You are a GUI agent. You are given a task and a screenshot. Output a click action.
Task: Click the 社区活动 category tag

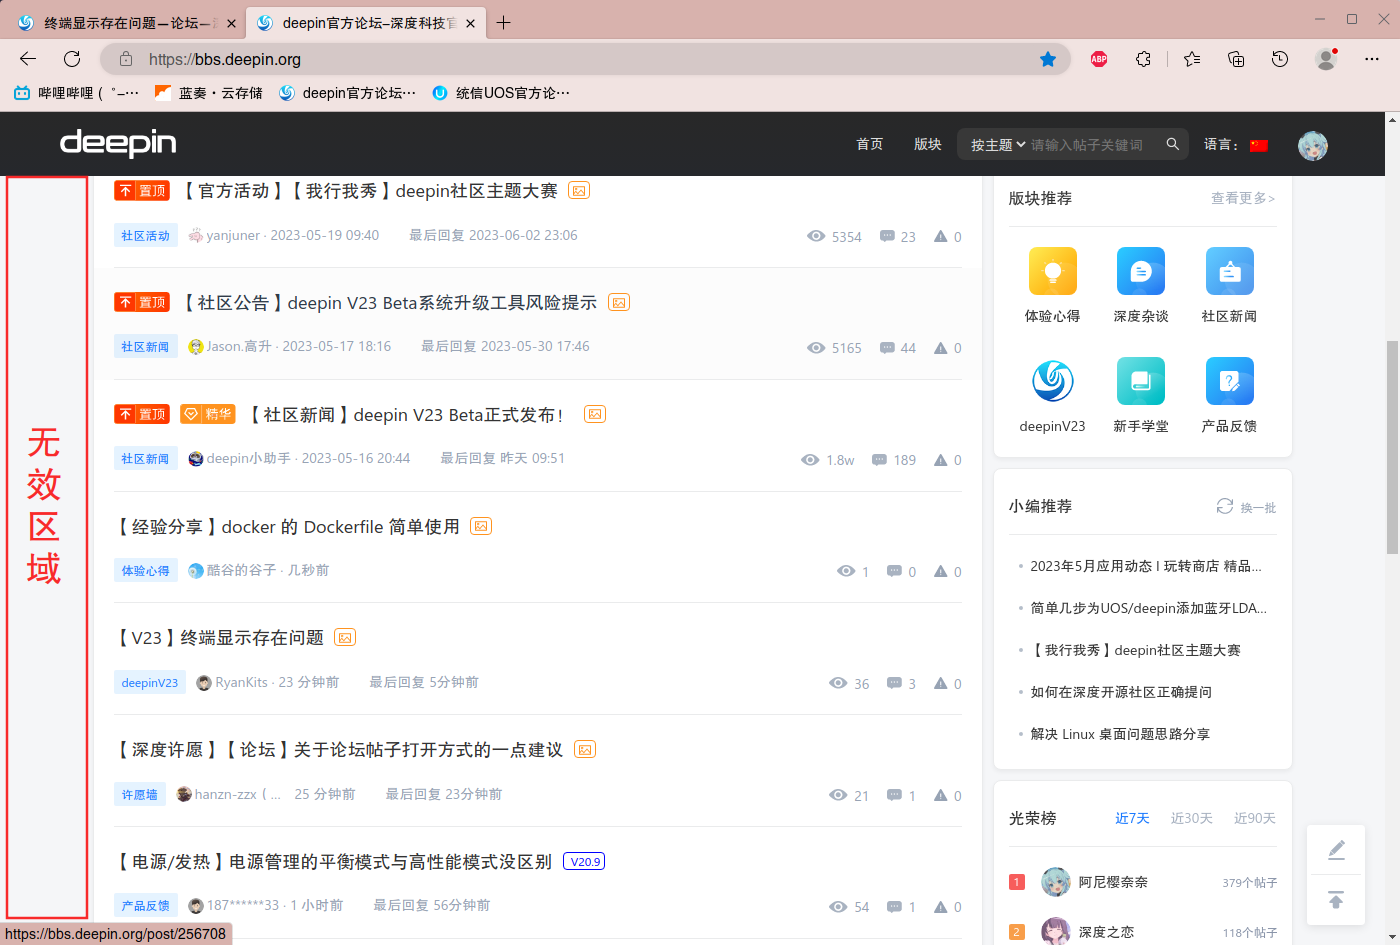(146, 236)
